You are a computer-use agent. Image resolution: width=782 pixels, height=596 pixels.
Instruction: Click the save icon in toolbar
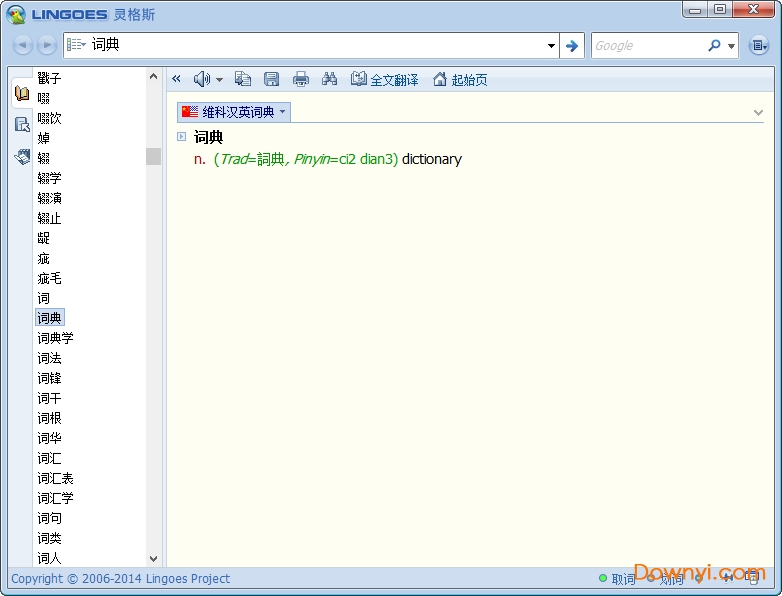click(271, 79)
